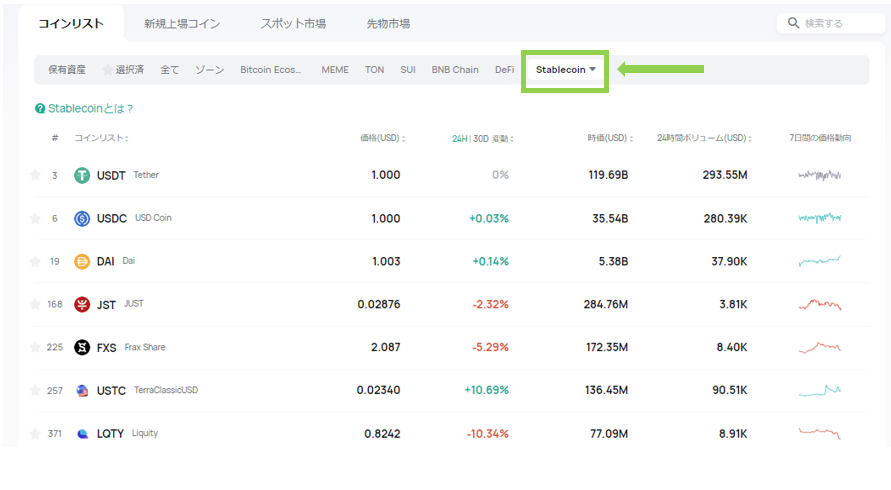
Task: Select the Bitcoin Ecos... filter
Action: tap(270, 70)
